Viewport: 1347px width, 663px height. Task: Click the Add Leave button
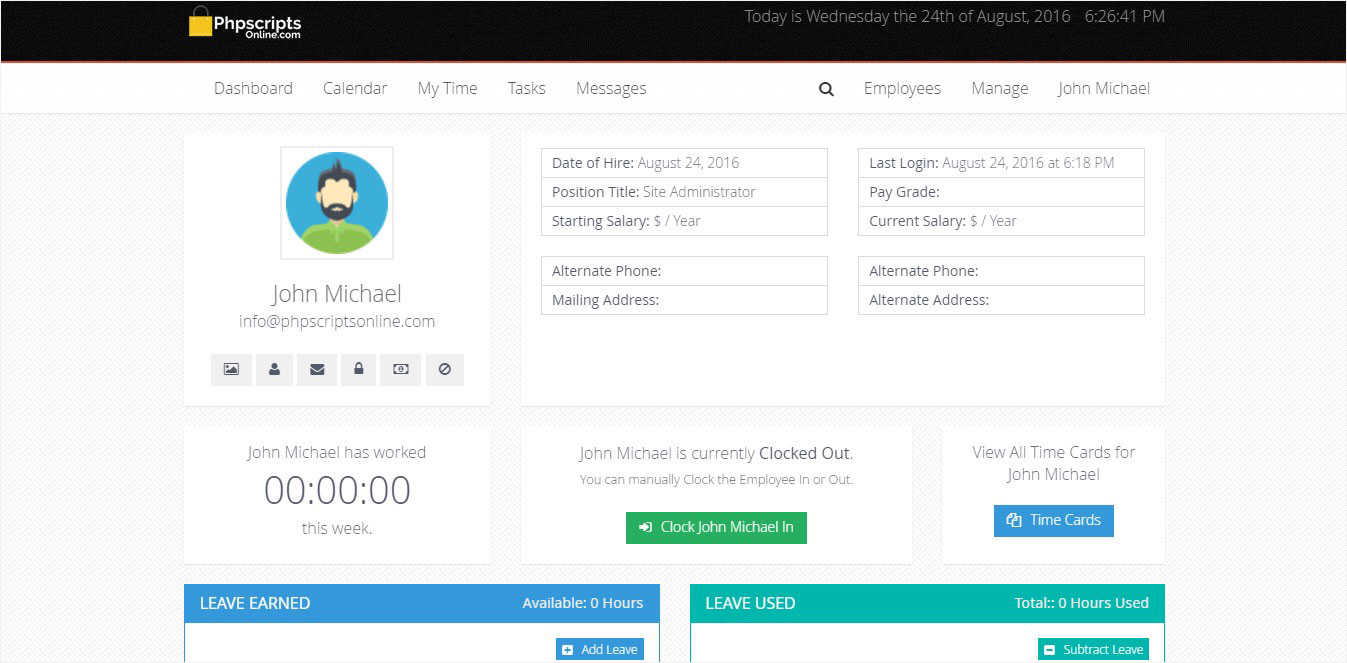pyautogui.click(x=600, y=649)
